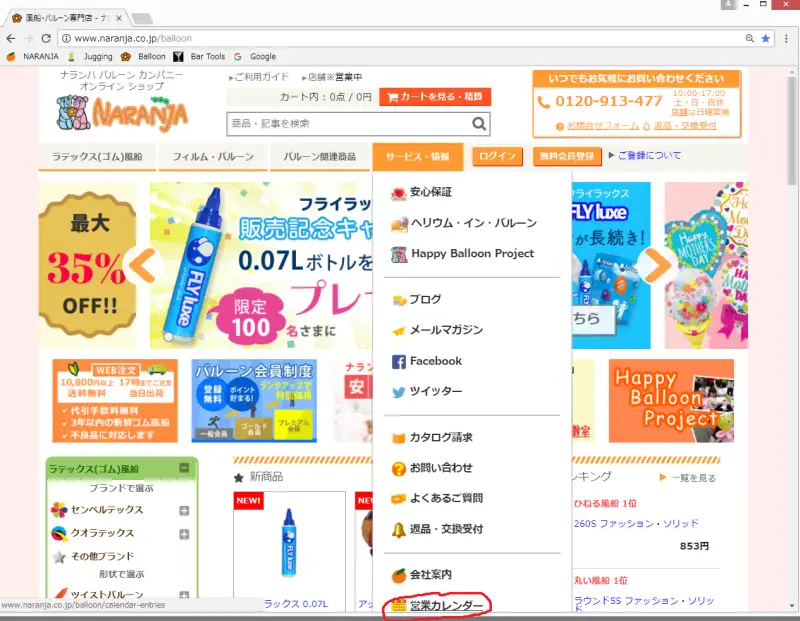
Task: View site information icon beside the URL
Action: [x=66, y=38]
